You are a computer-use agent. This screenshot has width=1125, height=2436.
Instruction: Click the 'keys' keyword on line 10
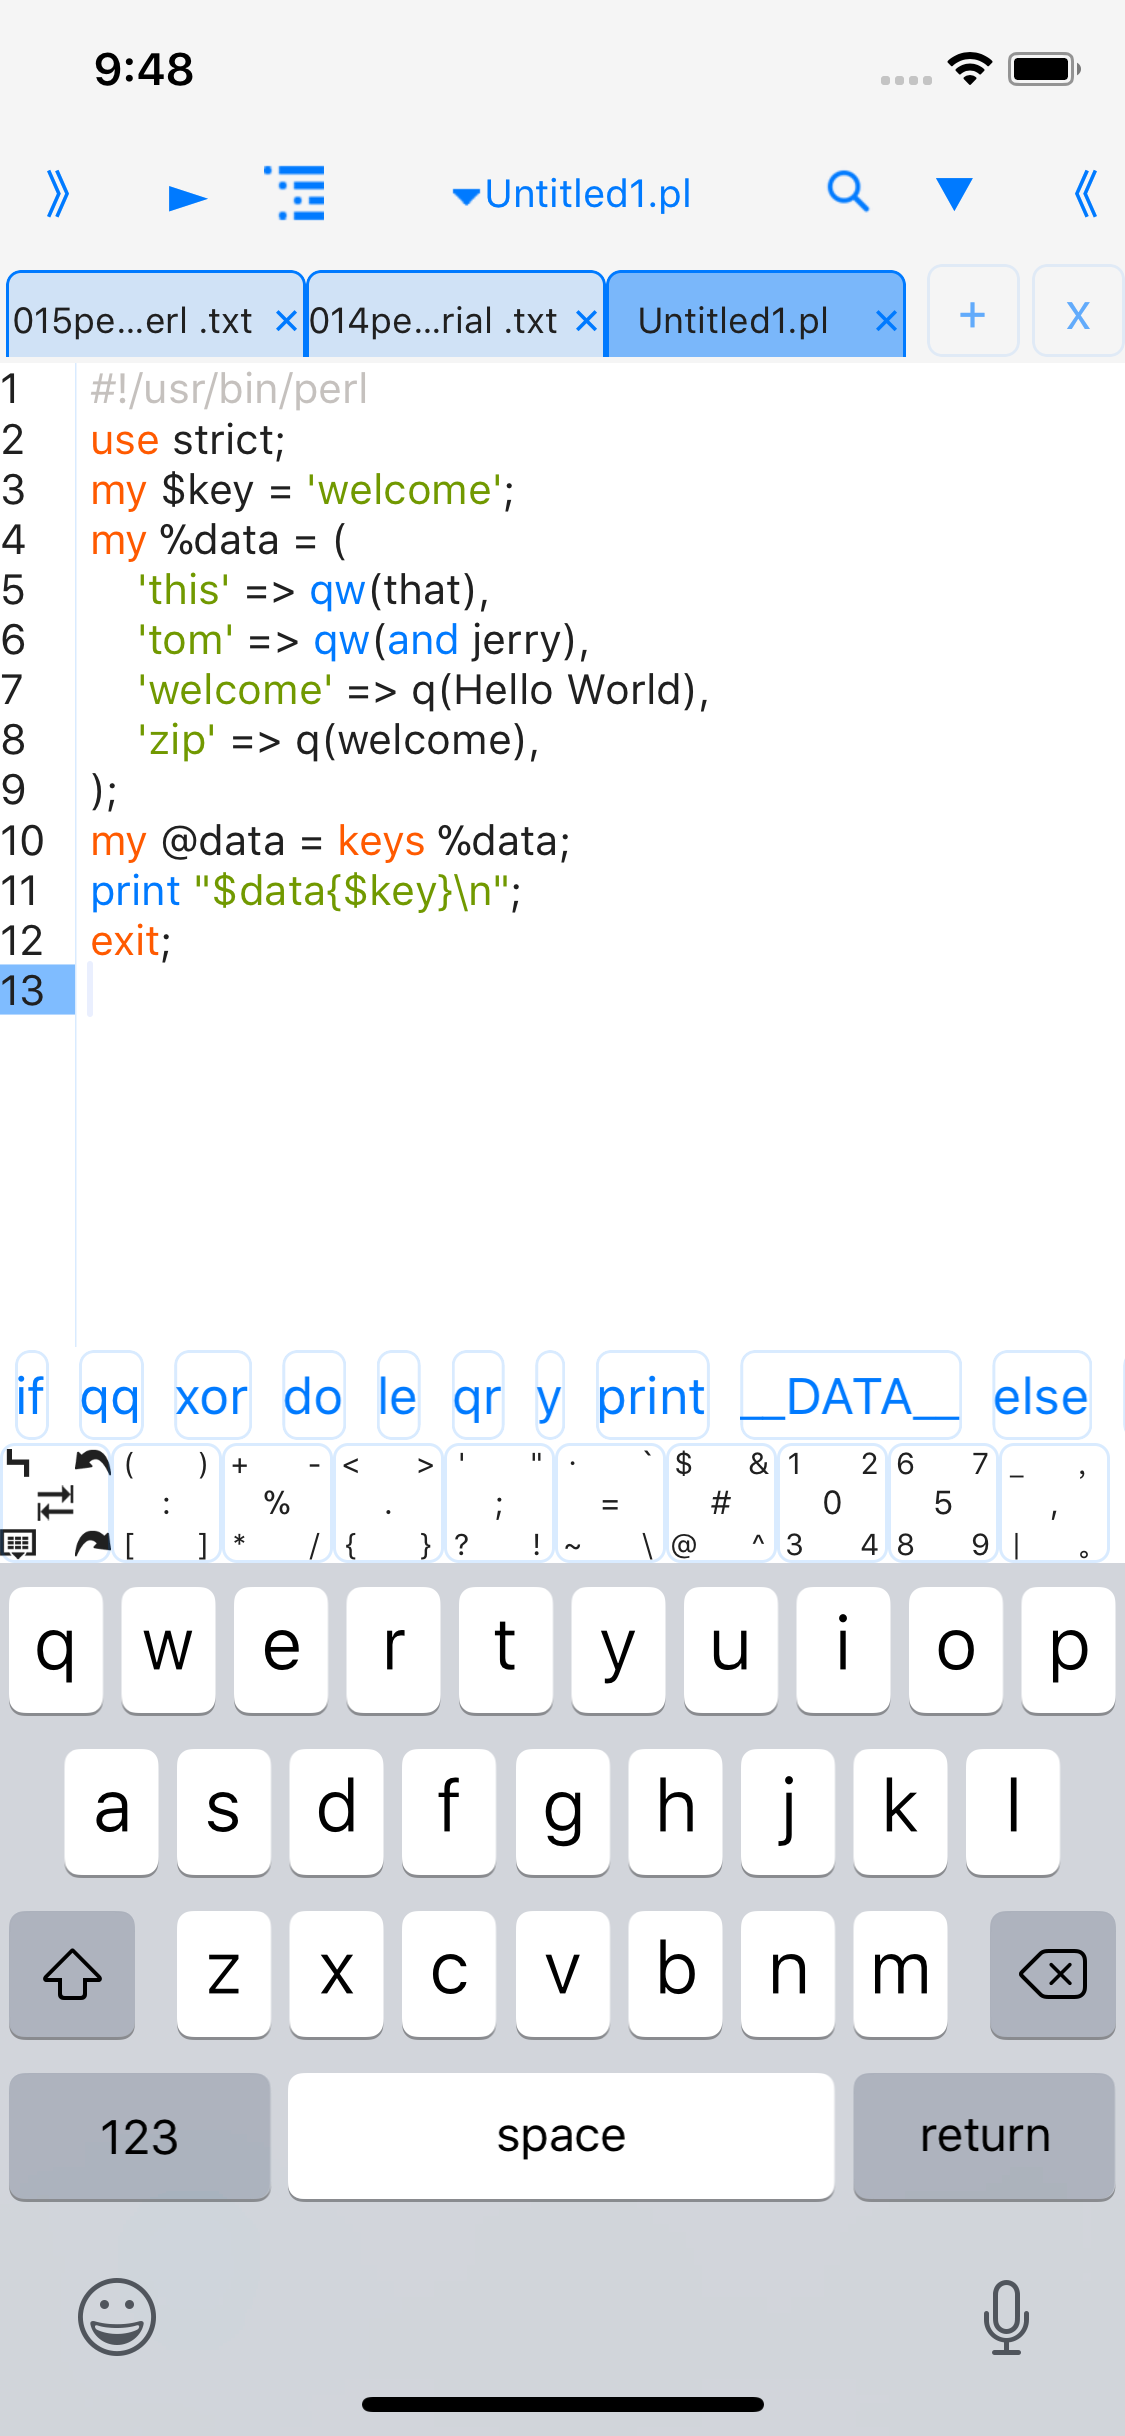pos(381,841)
